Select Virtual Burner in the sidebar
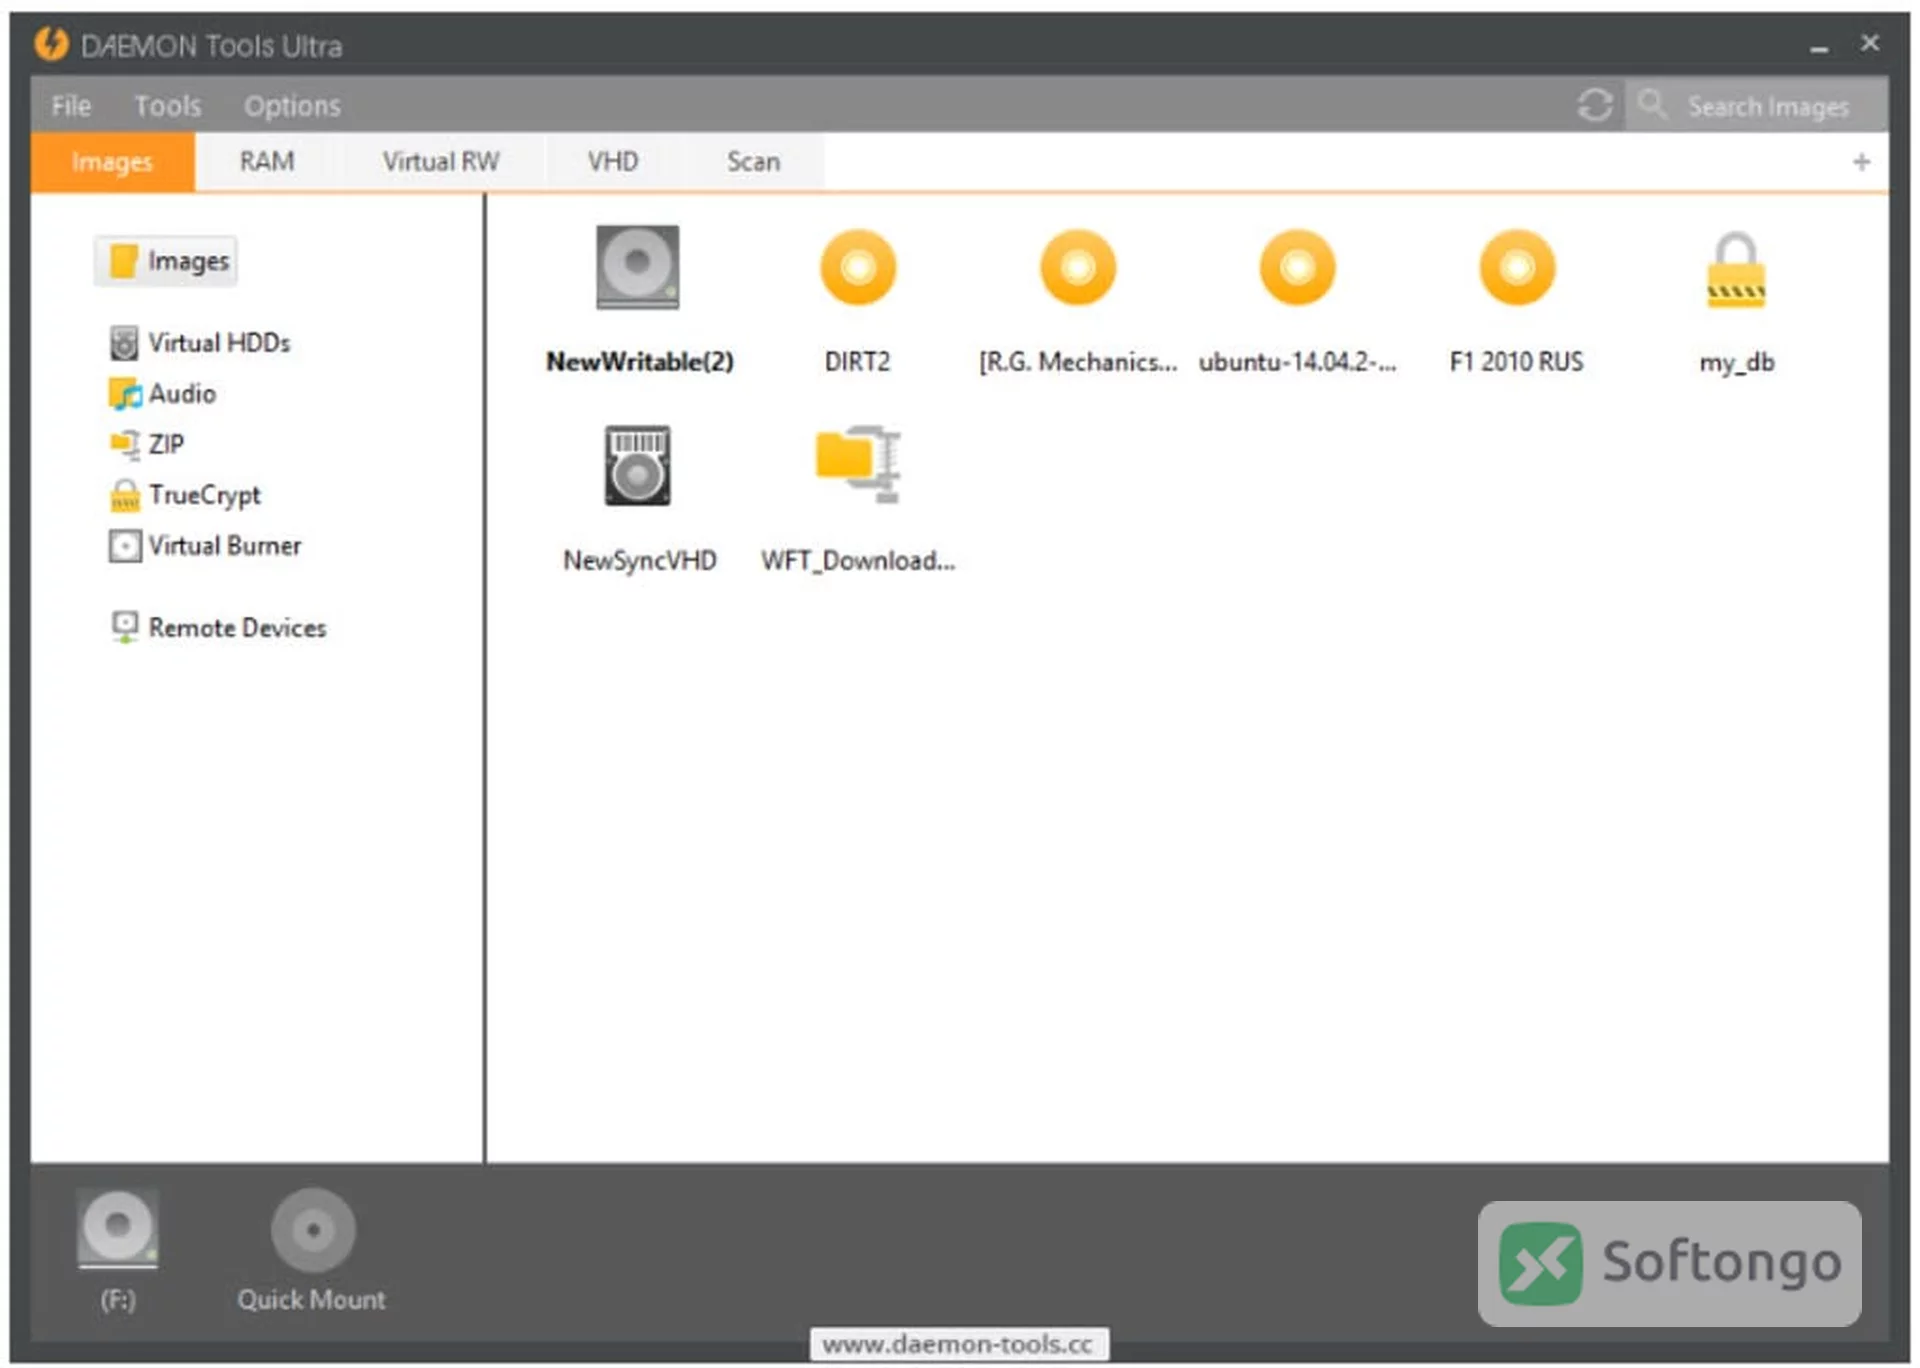The height and width of the screenshot is (1368, 1920). click(x=205, y=546)
